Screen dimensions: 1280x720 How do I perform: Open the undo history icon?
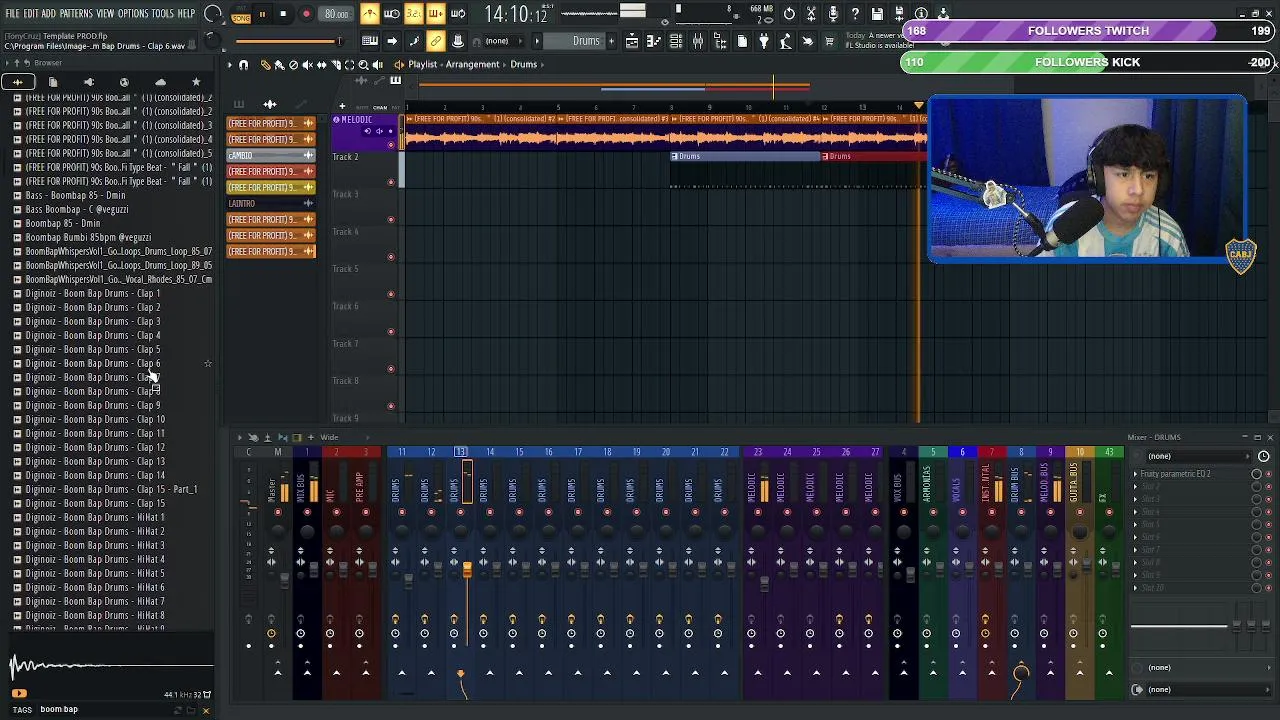(x=789, y=14)
